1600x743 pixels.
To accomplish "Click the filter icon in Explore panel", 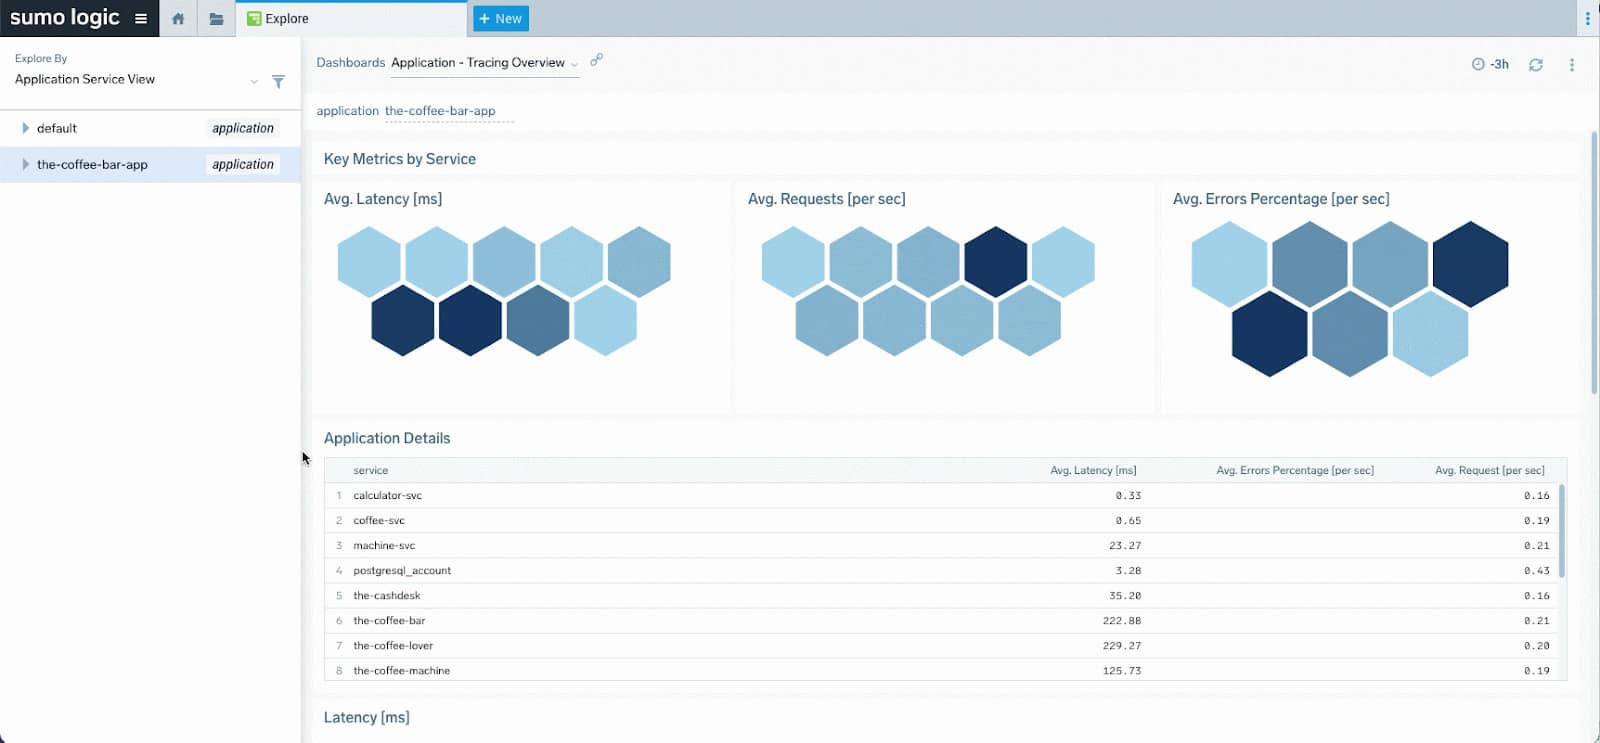I will 278,81.
